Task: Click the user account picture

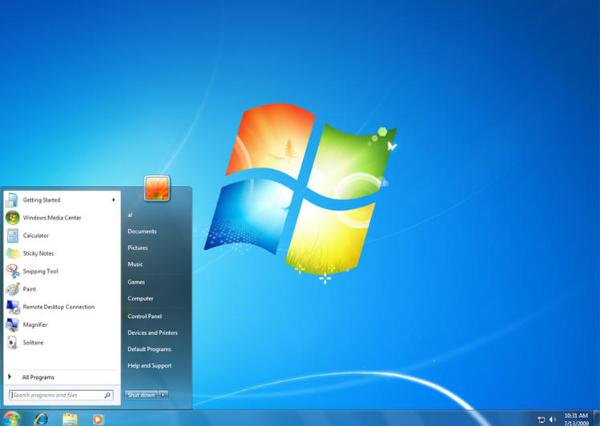Action: (x=157, y=188)
